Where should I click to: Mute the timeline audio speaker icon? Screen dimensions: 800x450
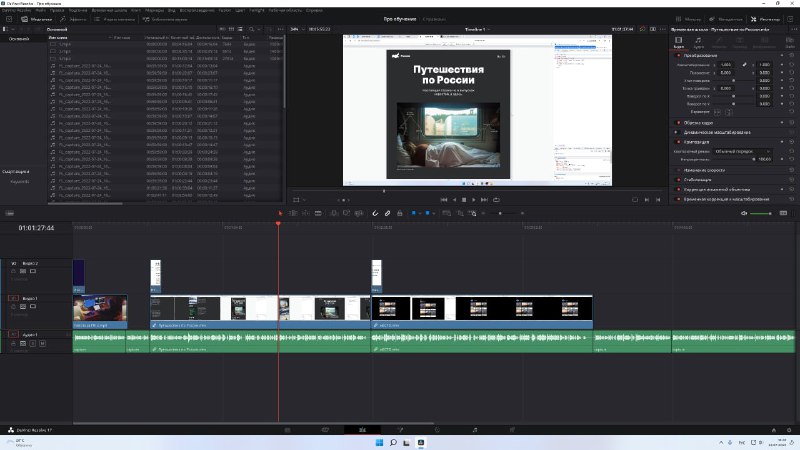(744, 213)
